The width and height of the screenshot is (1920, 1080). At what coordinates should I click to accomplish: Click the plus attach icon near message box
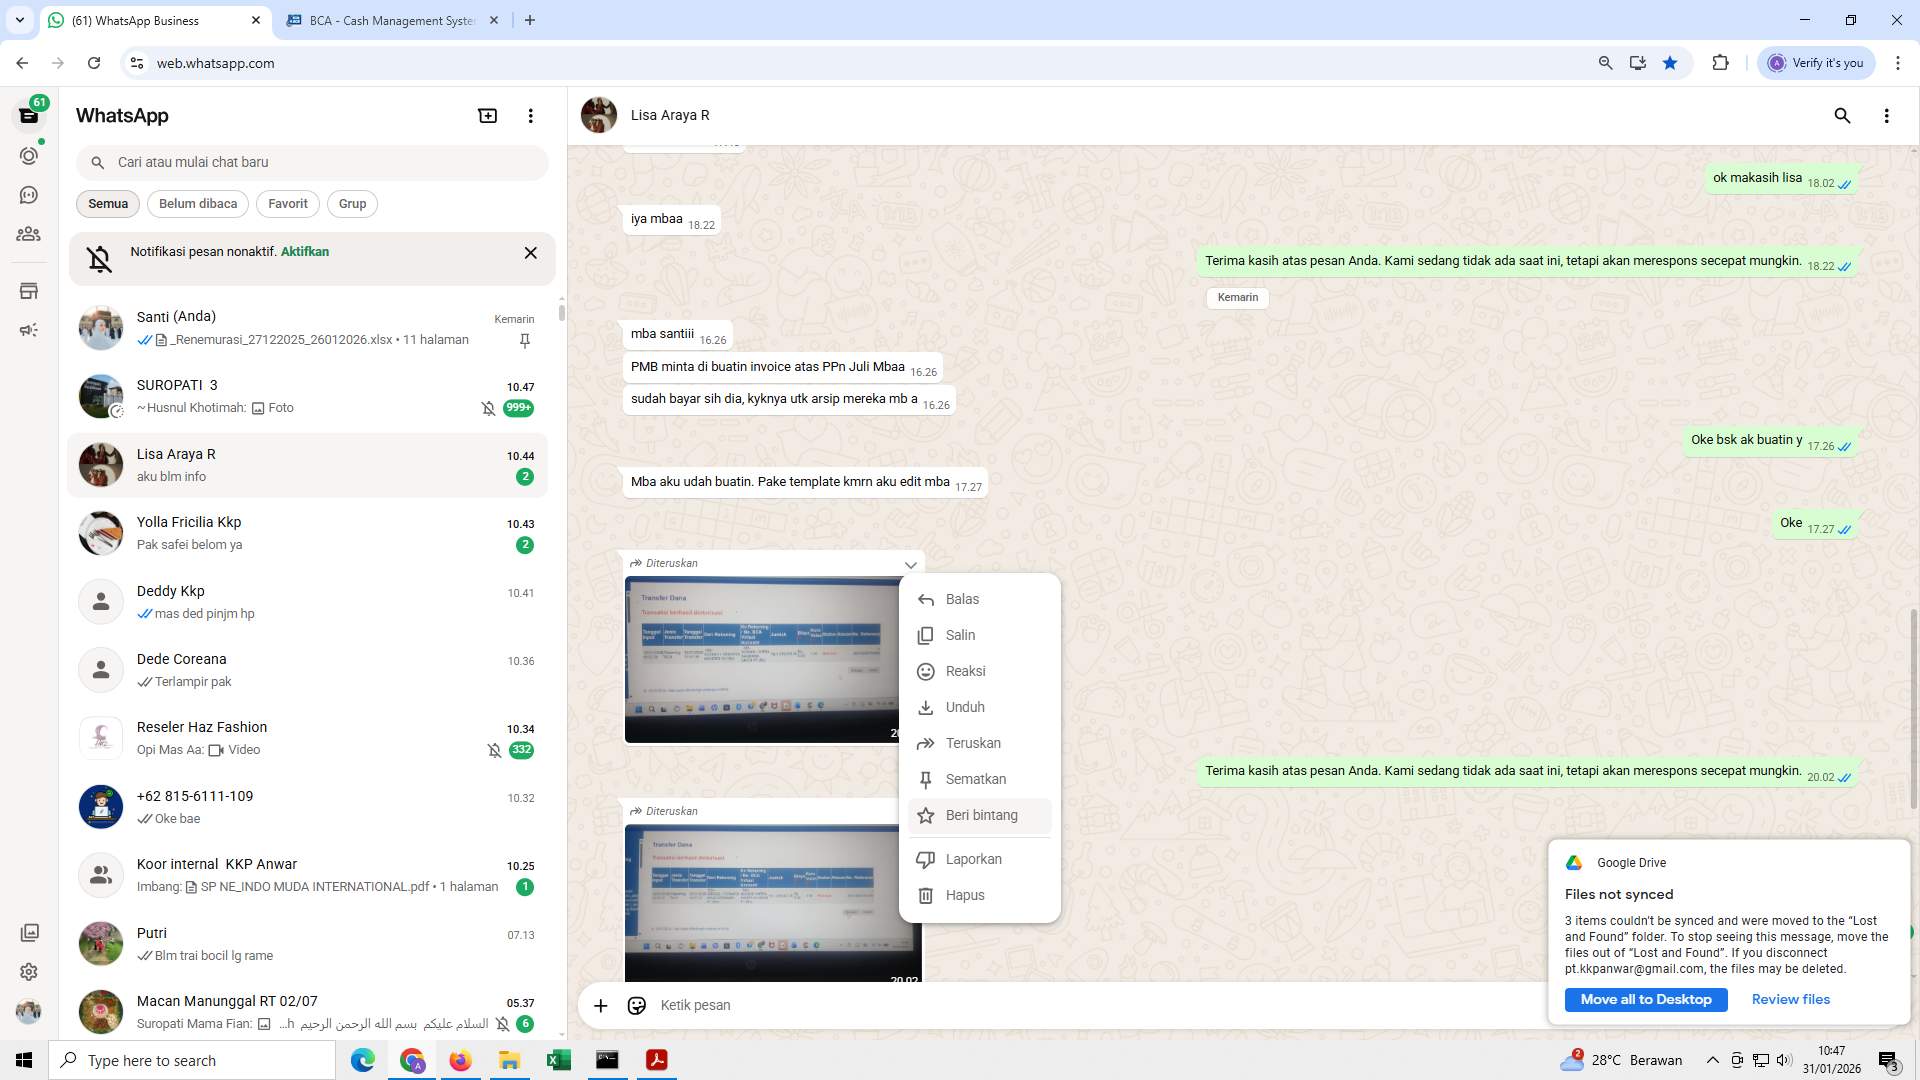600,1005
